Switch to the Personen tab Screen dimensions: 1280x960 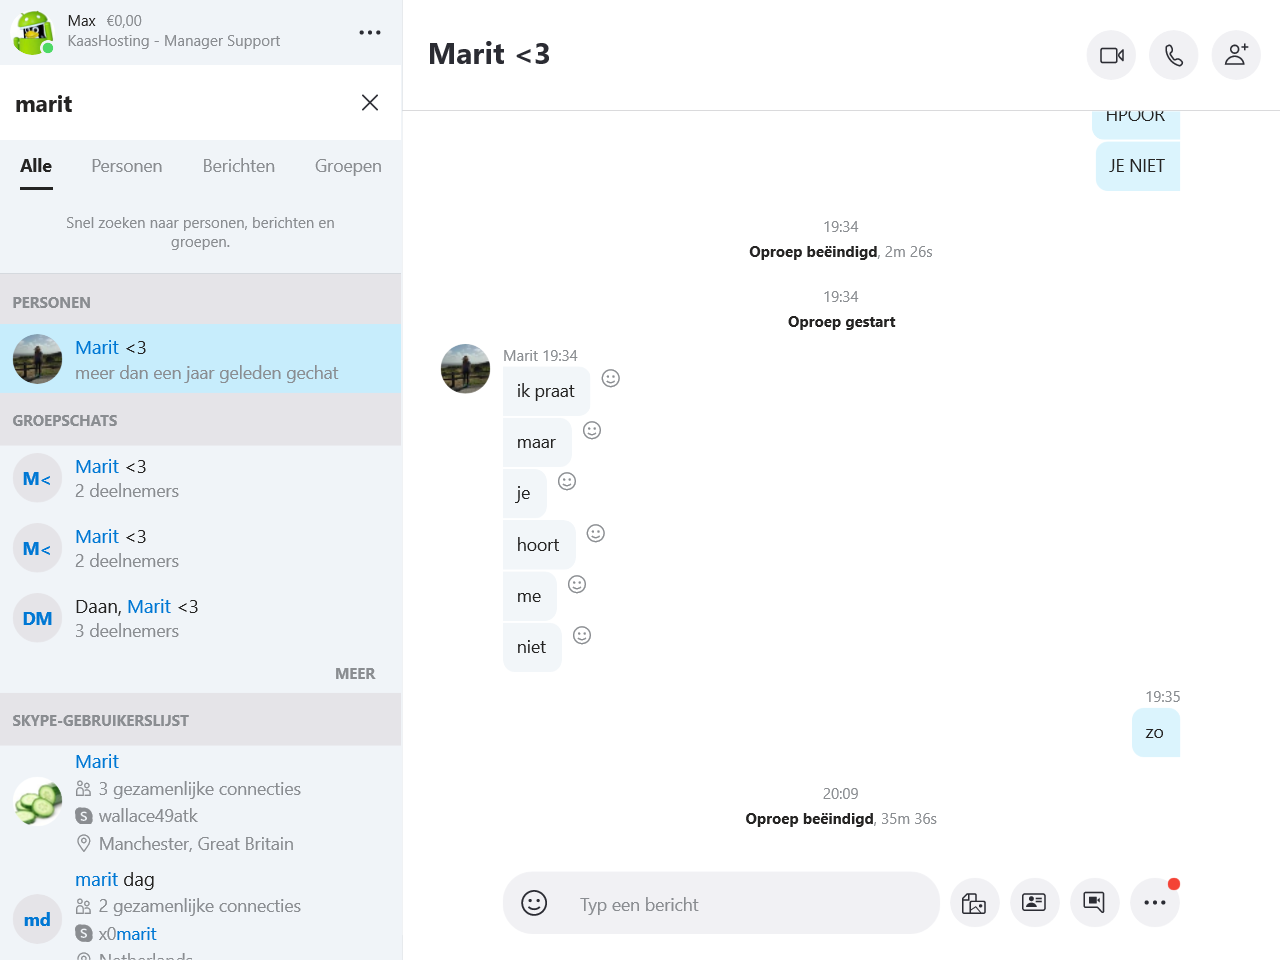point(126,166)
